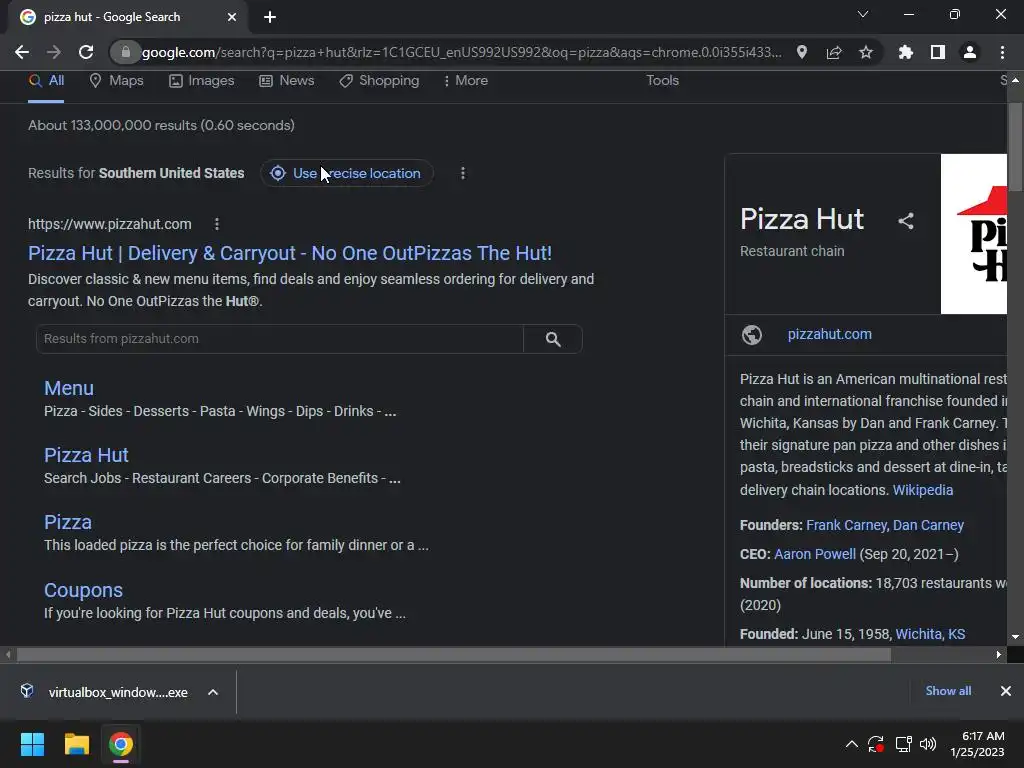The width and height of the screenshot is (1024, 768).
Task: Show all downloads
Action: tap(948, 691)
